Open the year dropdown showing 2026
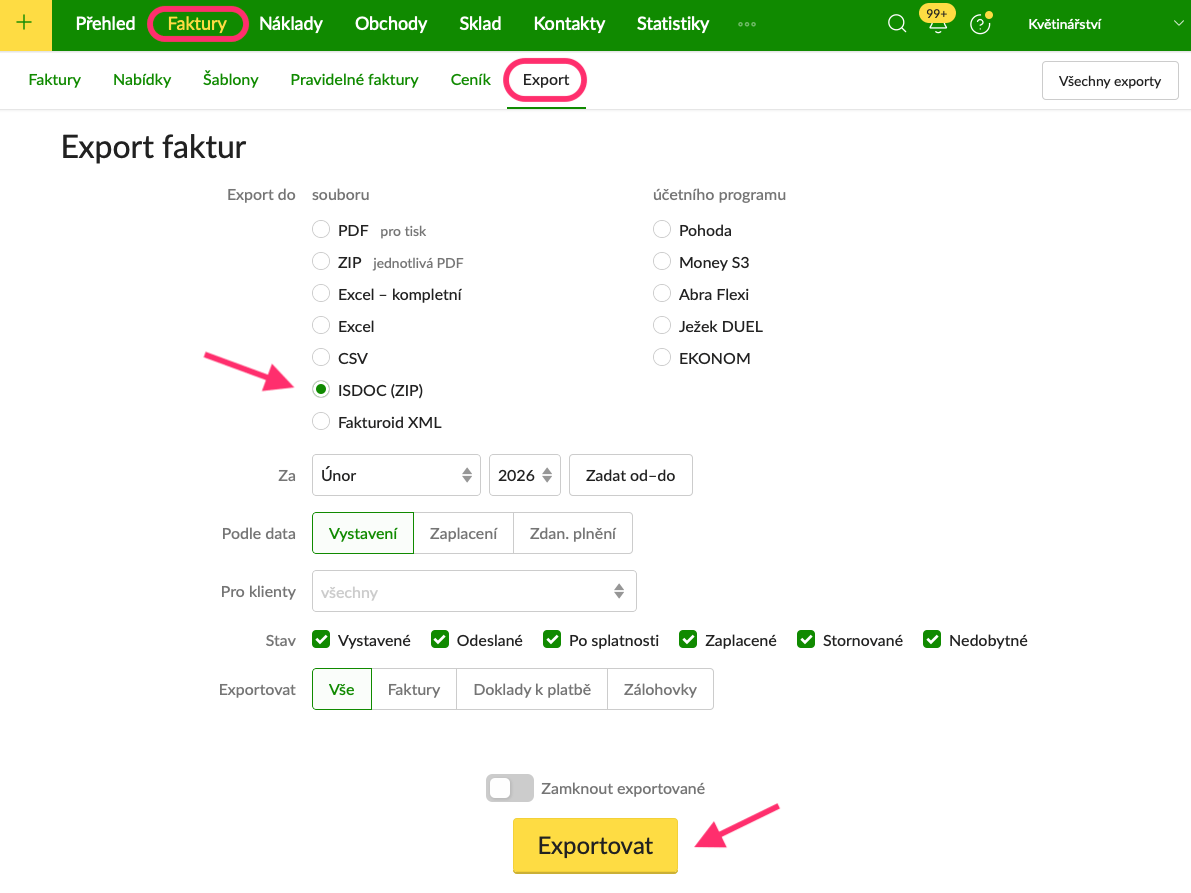Image resolution: width=1191 pixels, height=893 pixels. point(525,475)
